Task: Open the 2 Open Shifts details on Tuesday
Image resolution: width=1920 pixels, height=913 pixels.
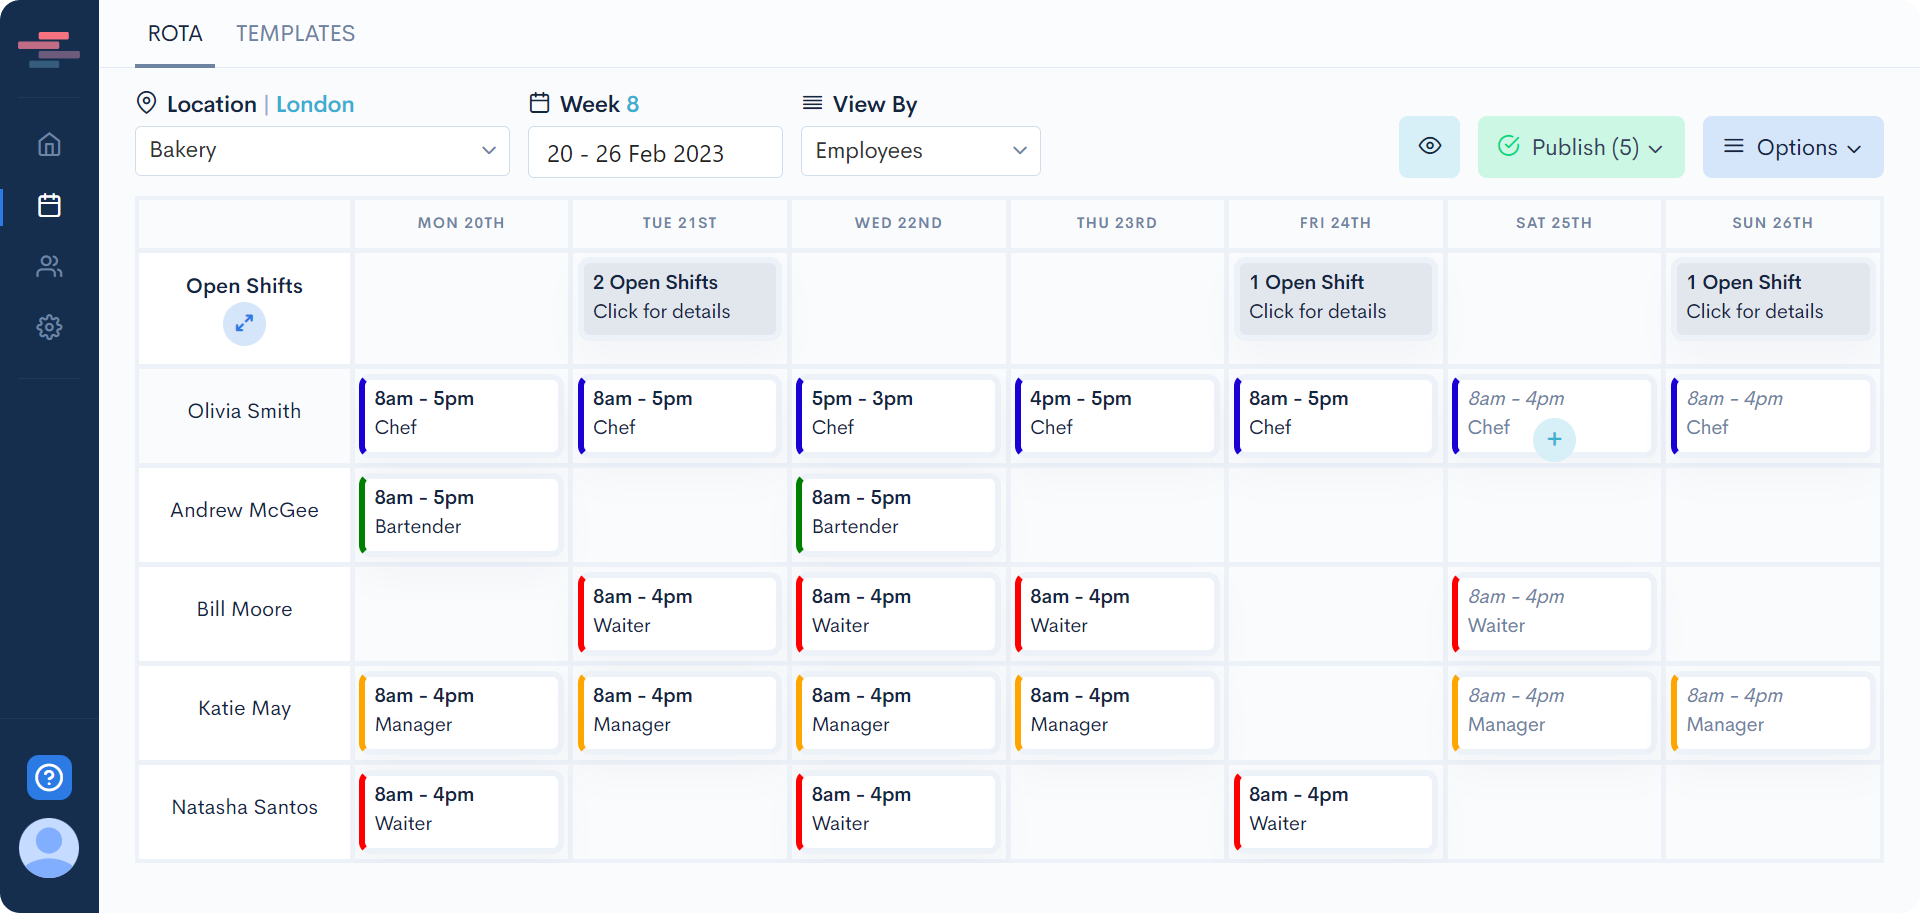Action: click(x=679, y=297)
